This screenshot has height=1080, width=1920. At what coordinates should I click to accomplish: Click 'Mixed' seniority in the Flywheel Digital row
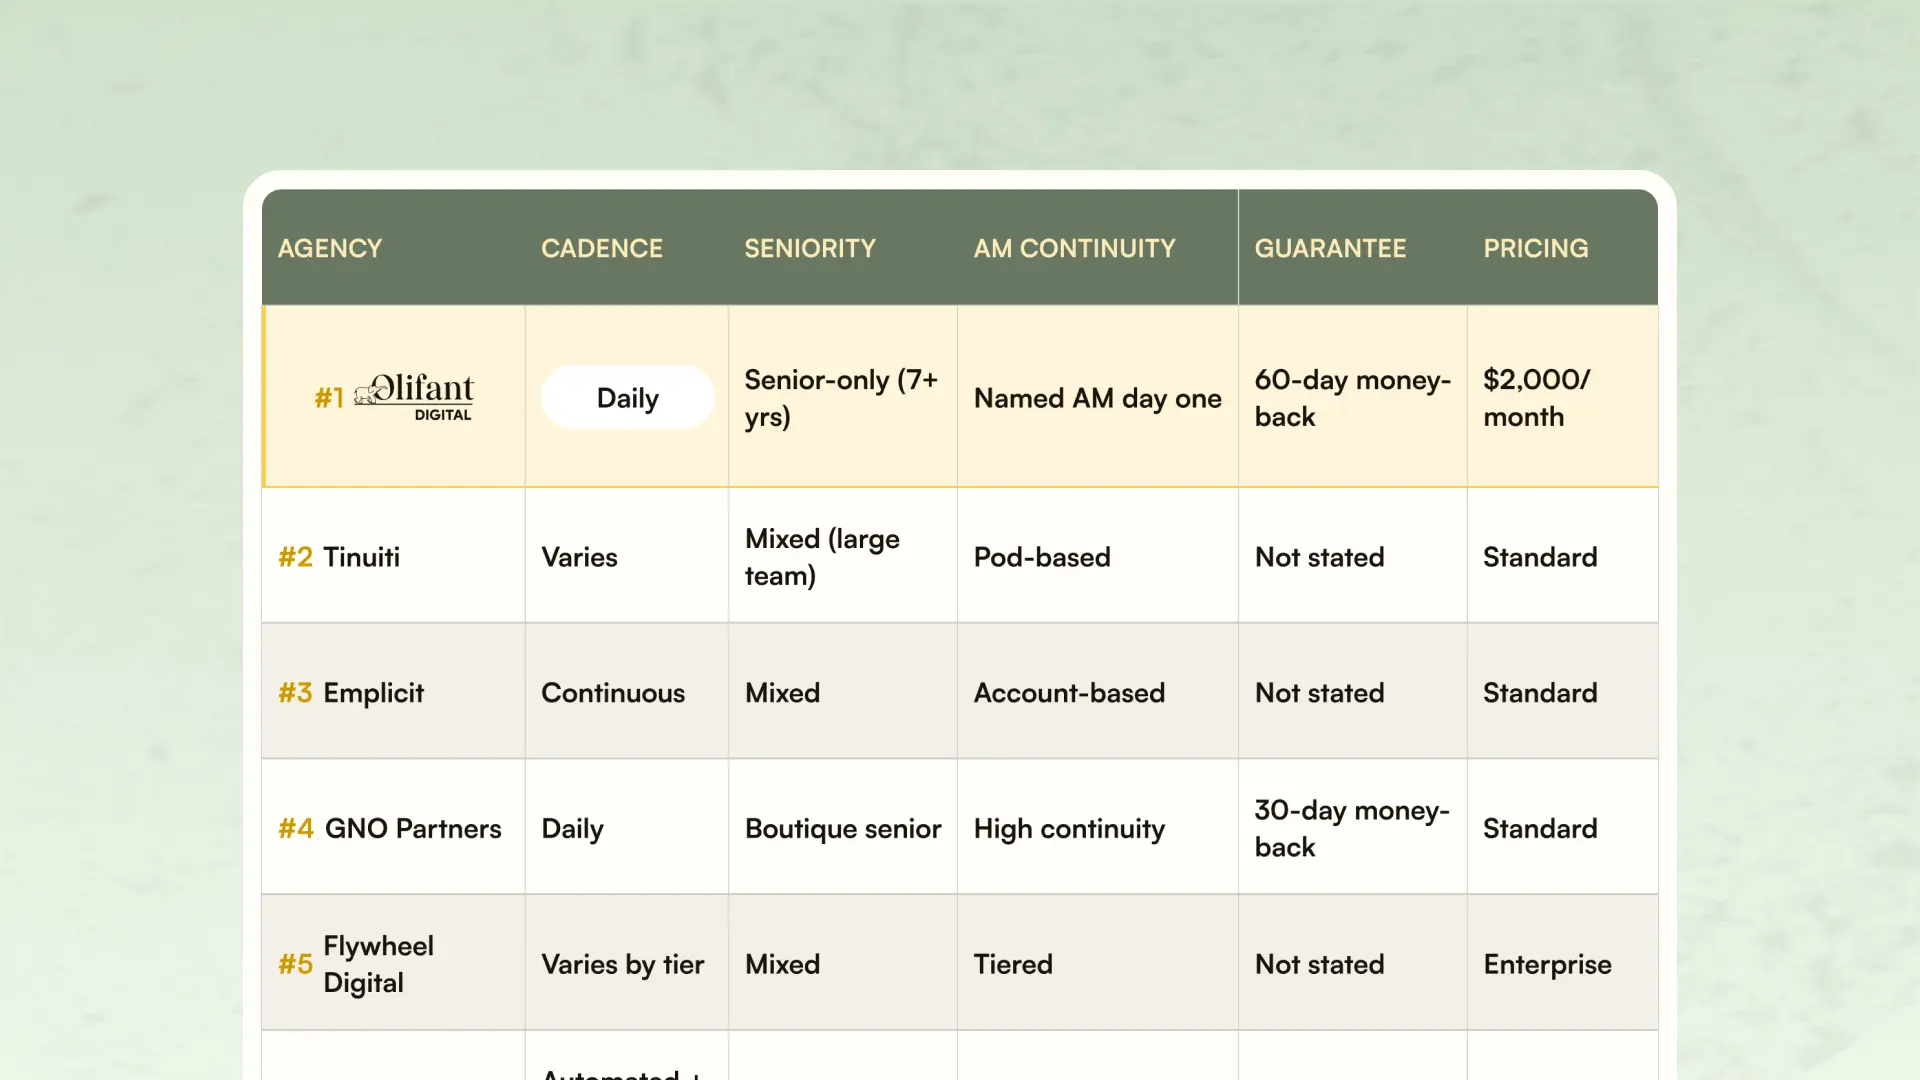pos(843,963)
